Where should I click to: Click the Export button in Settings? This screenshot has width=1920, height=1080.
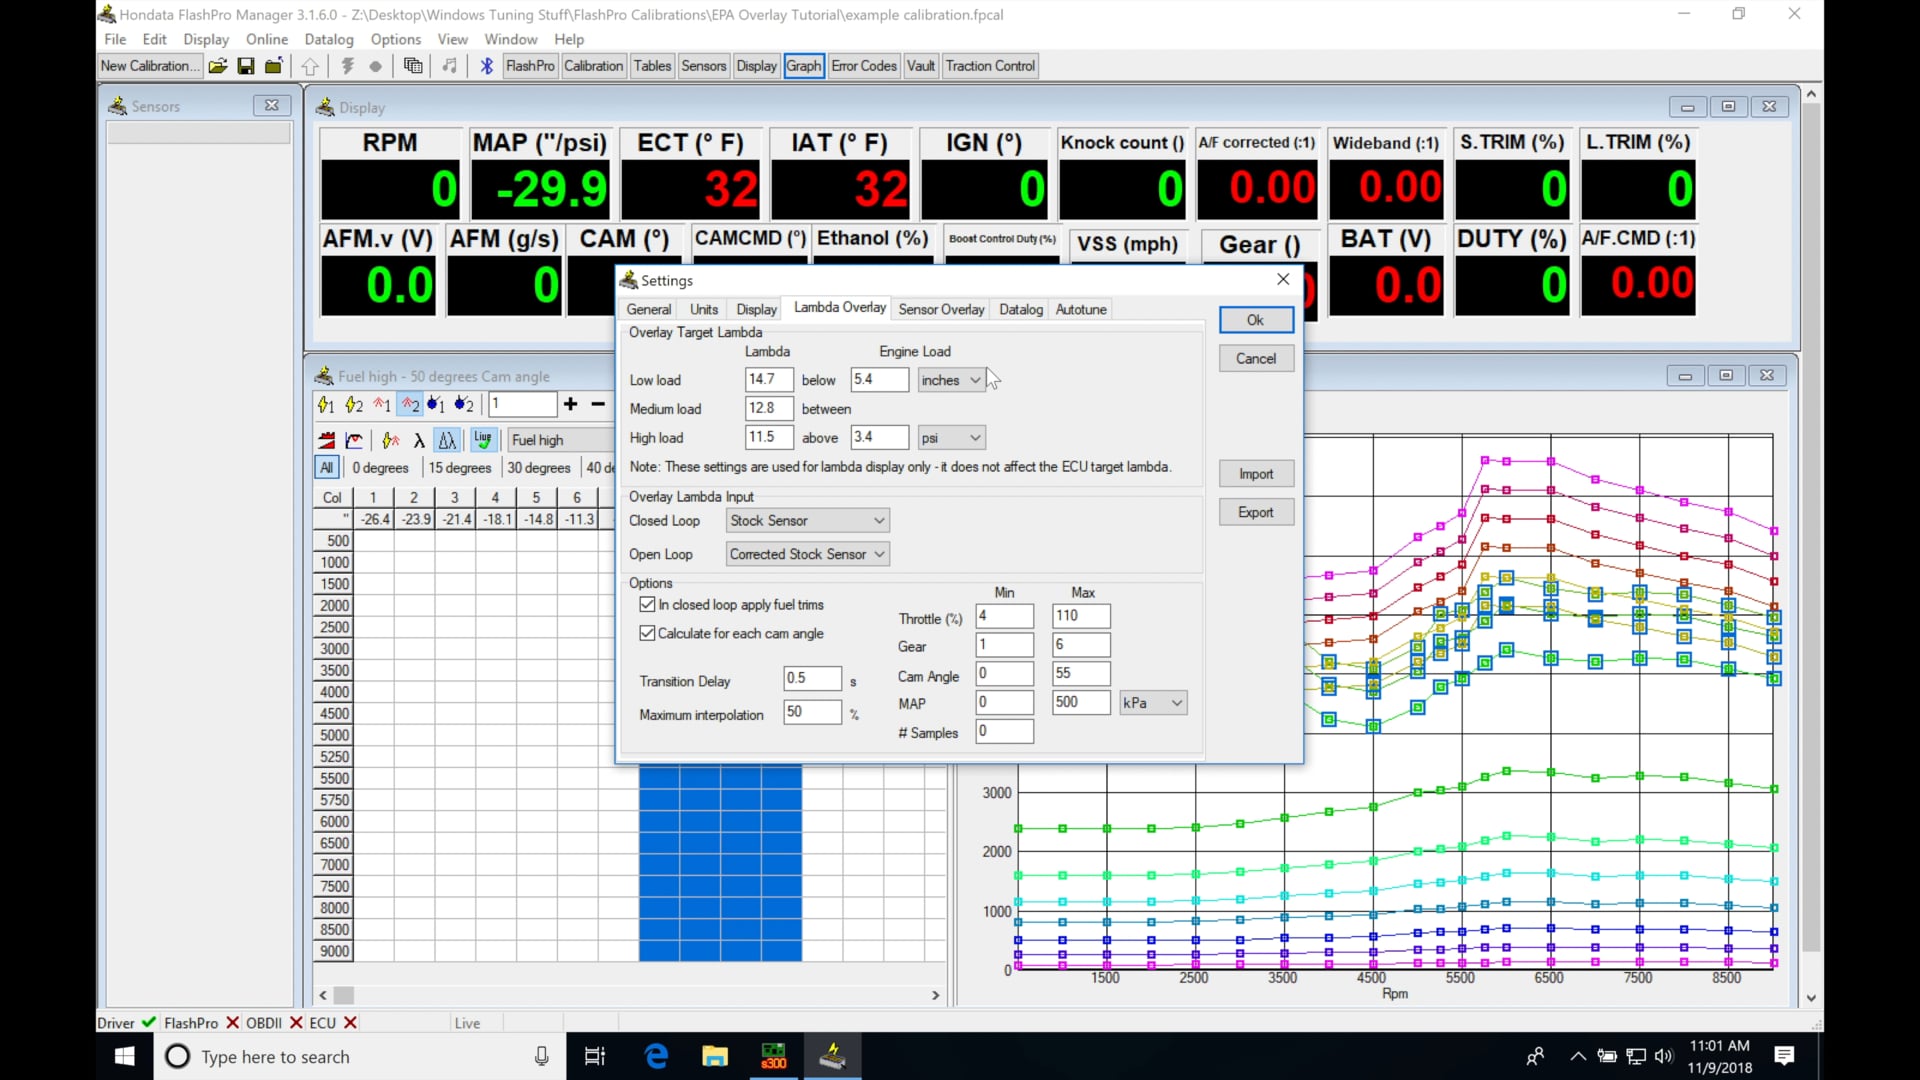coord(1256,511)
